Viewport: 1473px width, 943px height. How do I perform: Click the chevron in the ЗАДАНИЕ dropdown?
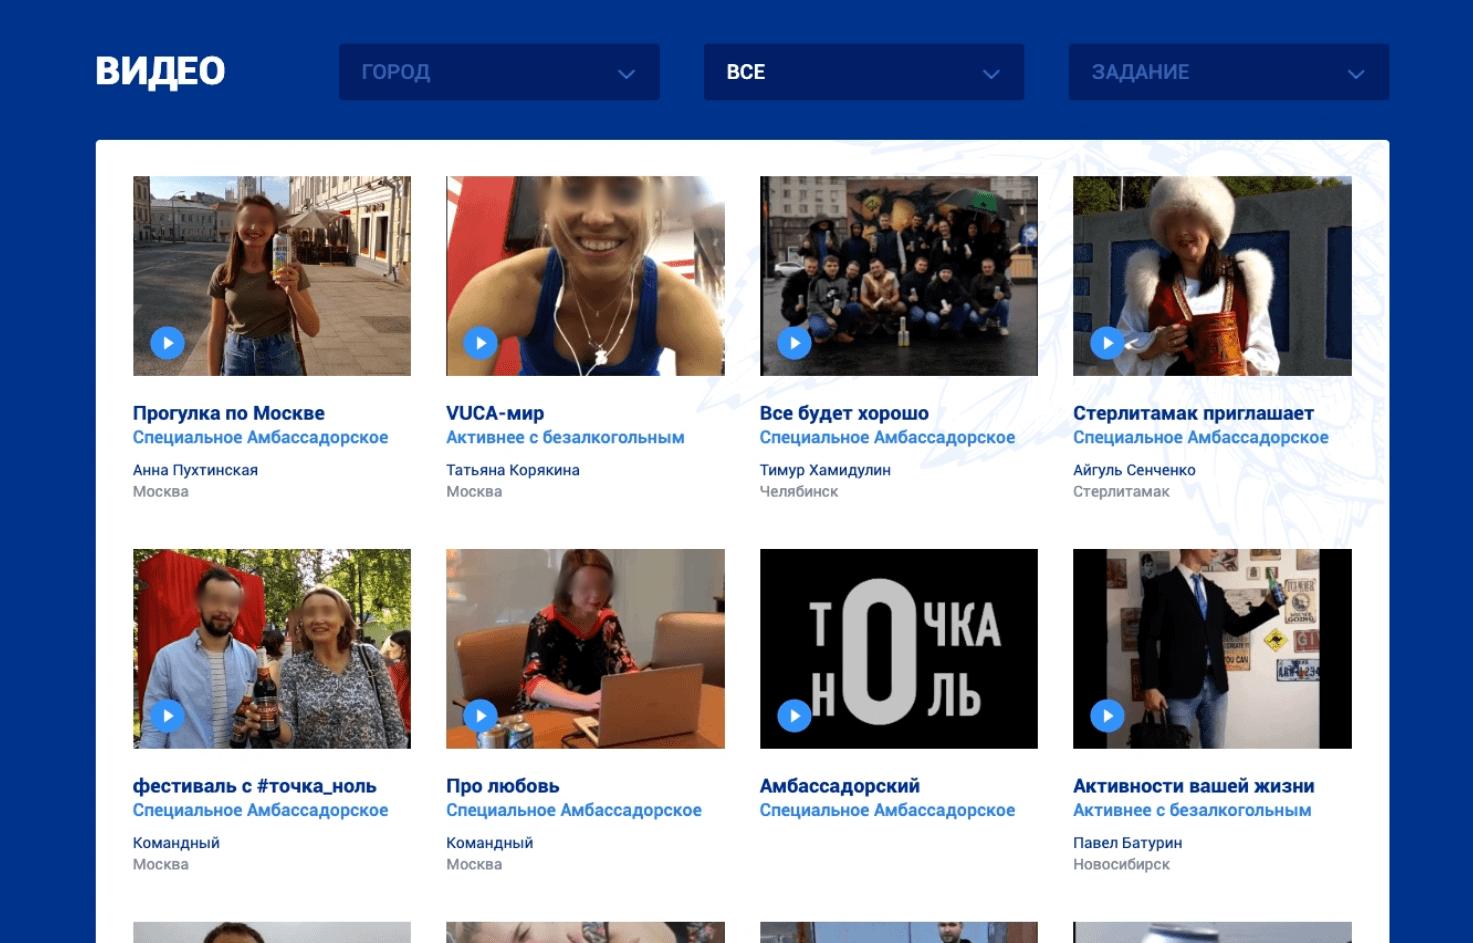1356,74
